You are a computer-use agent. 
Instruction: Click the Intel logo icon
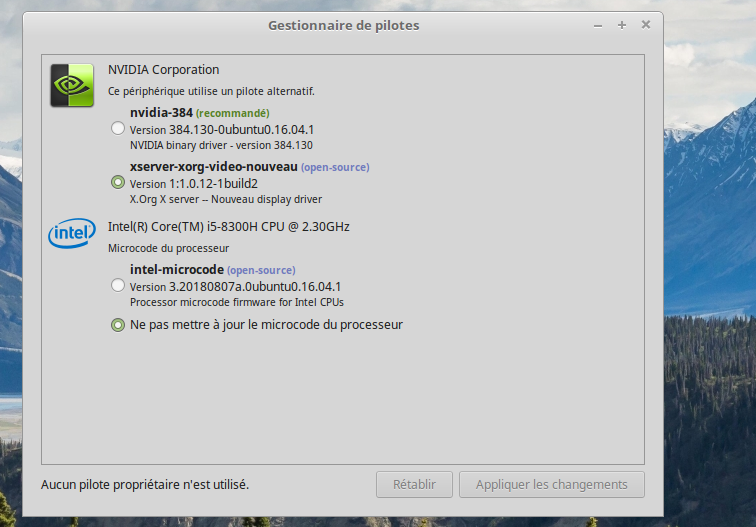72,234
